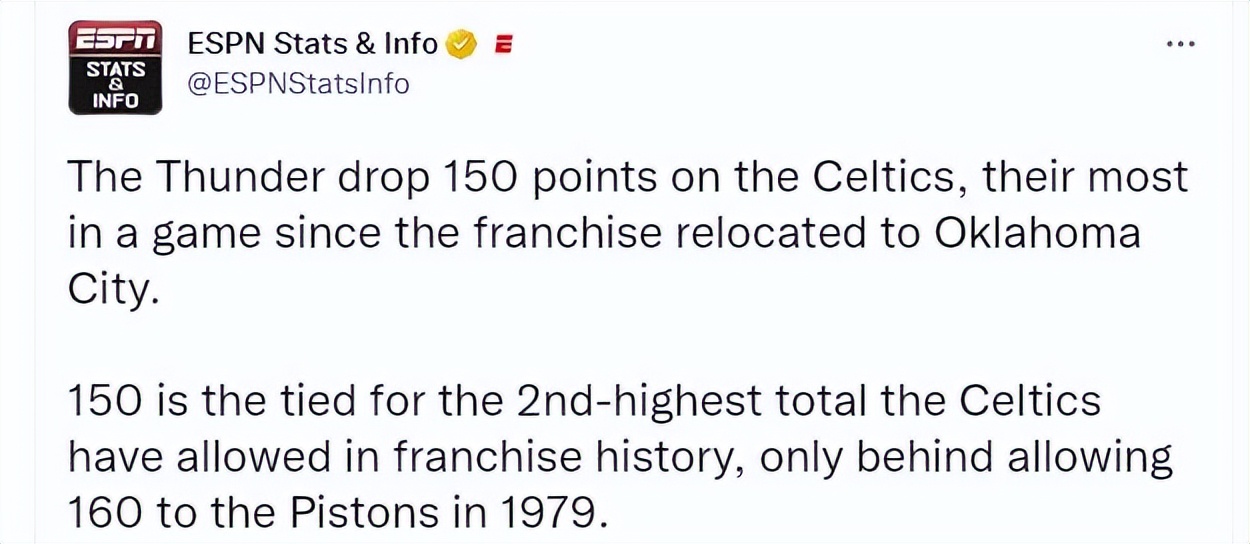Click the number "160" in the tweet

106,512
